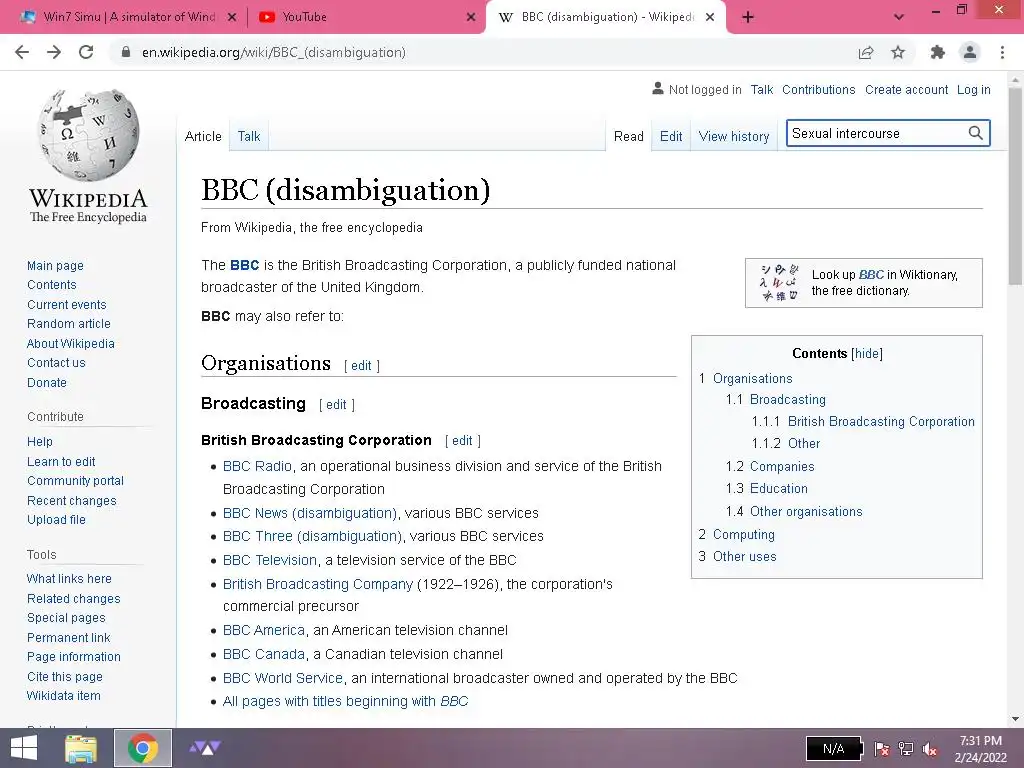This screenshot has height=768, width=1024.
Task: Switch to the Win7 Simu tab
Action: (129, 17)
